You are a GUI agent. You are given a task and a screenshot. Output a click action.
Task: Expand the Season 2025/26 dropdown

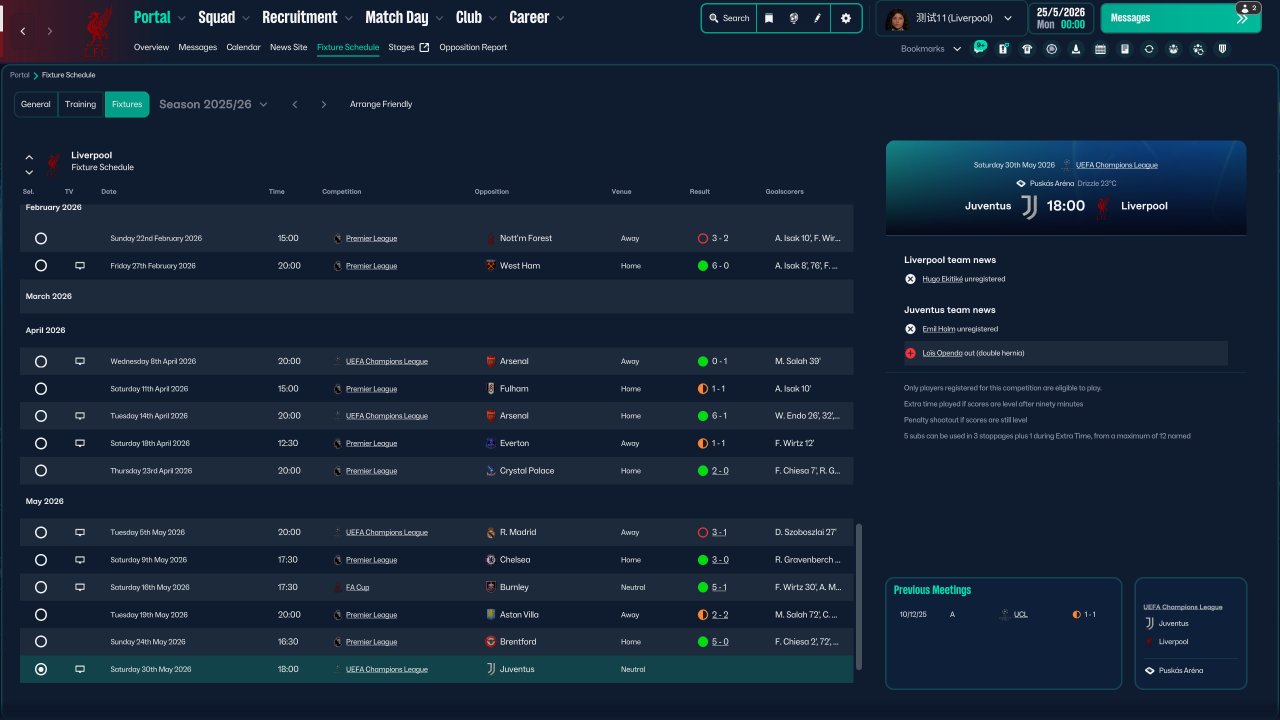click(213, 104)
